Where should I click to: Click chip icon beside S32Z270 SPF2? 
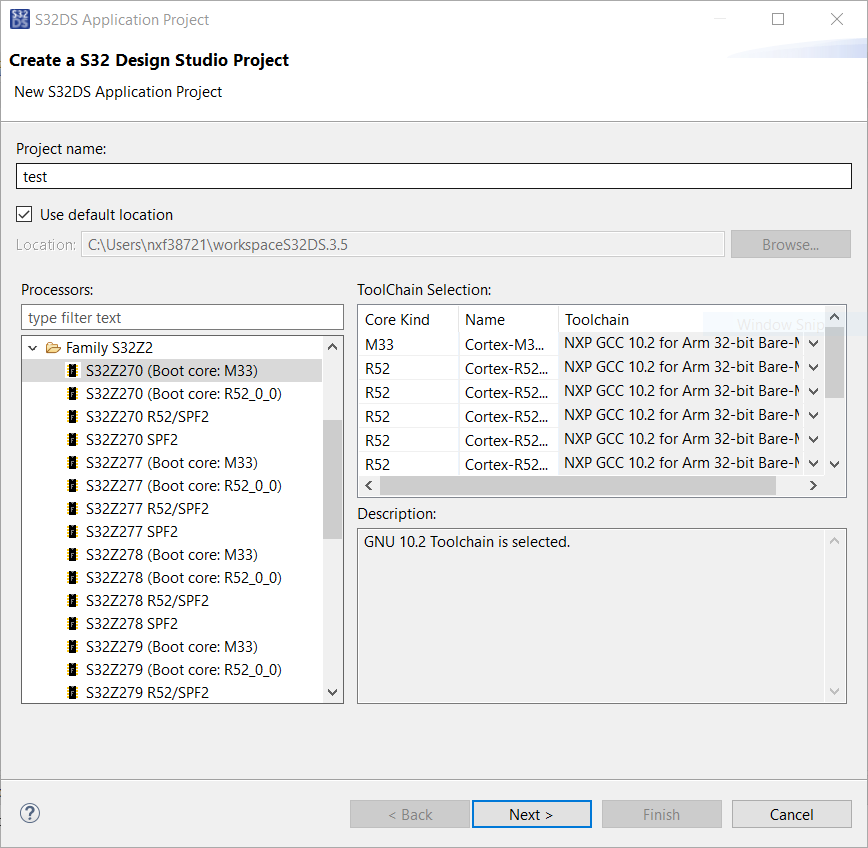click(73, 440)
